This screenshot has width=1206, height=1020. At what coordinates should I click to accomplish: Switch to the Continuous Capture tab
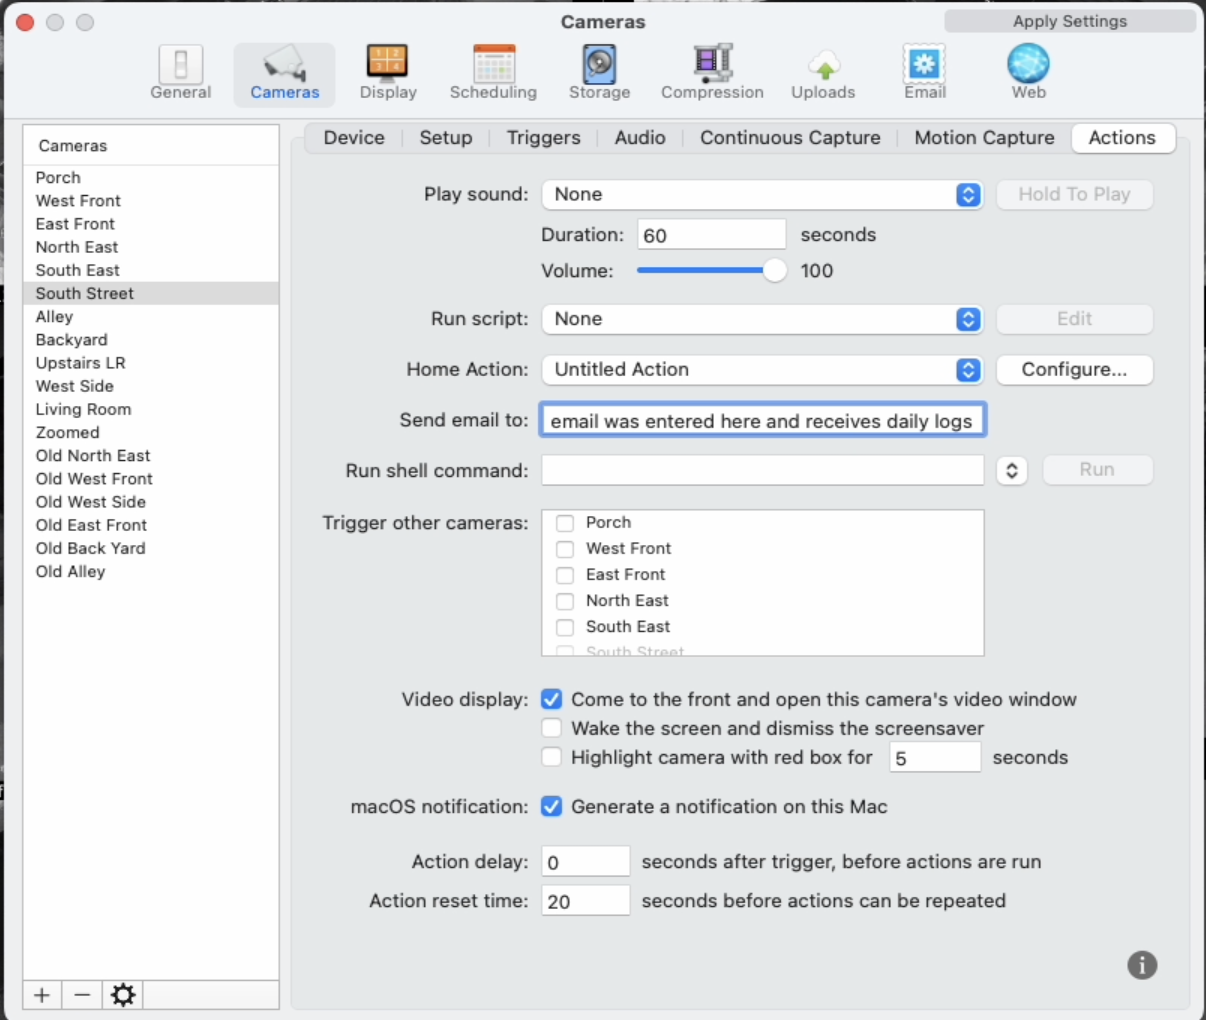click(x=790, y=138)
